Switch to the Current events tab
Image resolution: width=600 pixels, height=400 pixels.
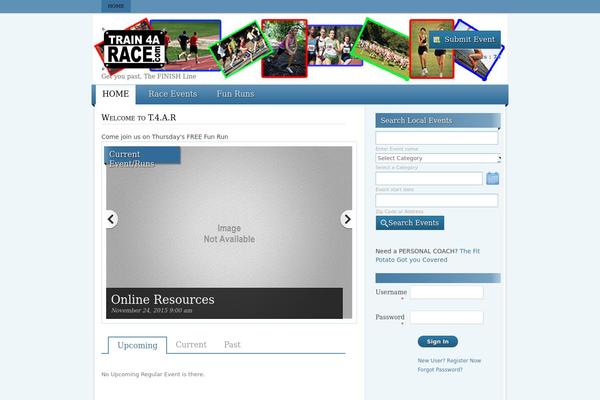191,344
